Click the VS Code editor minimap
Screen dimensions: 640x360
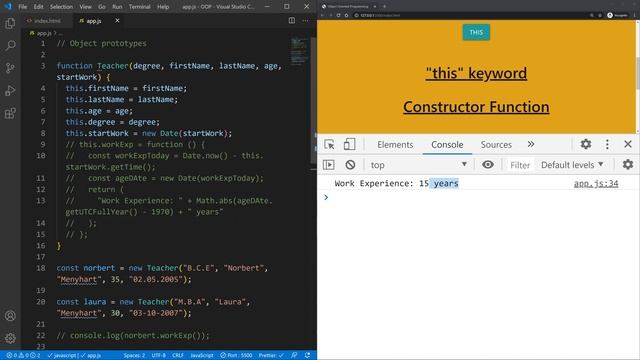pos(300,51)
